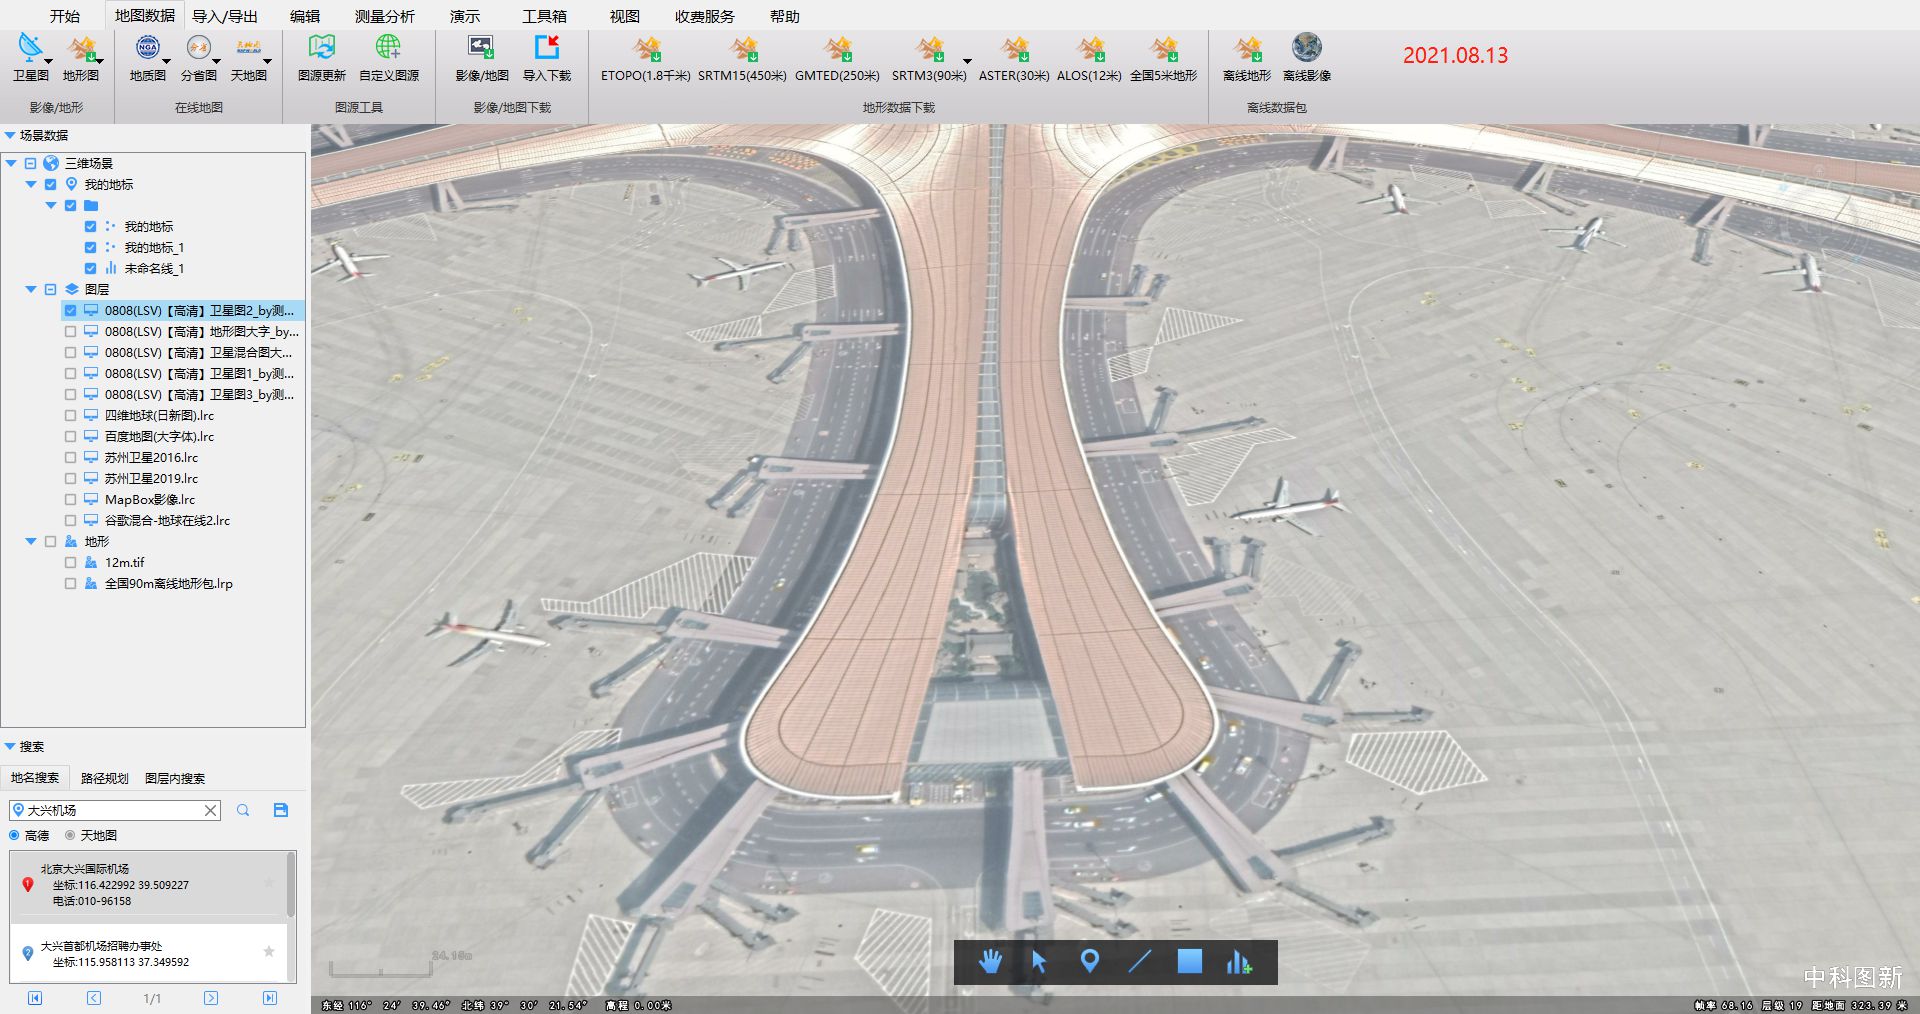Open the 测量分析 ribbon tab
The height and width of the screenshot is (1014, 1920).
tap(385, 16)
